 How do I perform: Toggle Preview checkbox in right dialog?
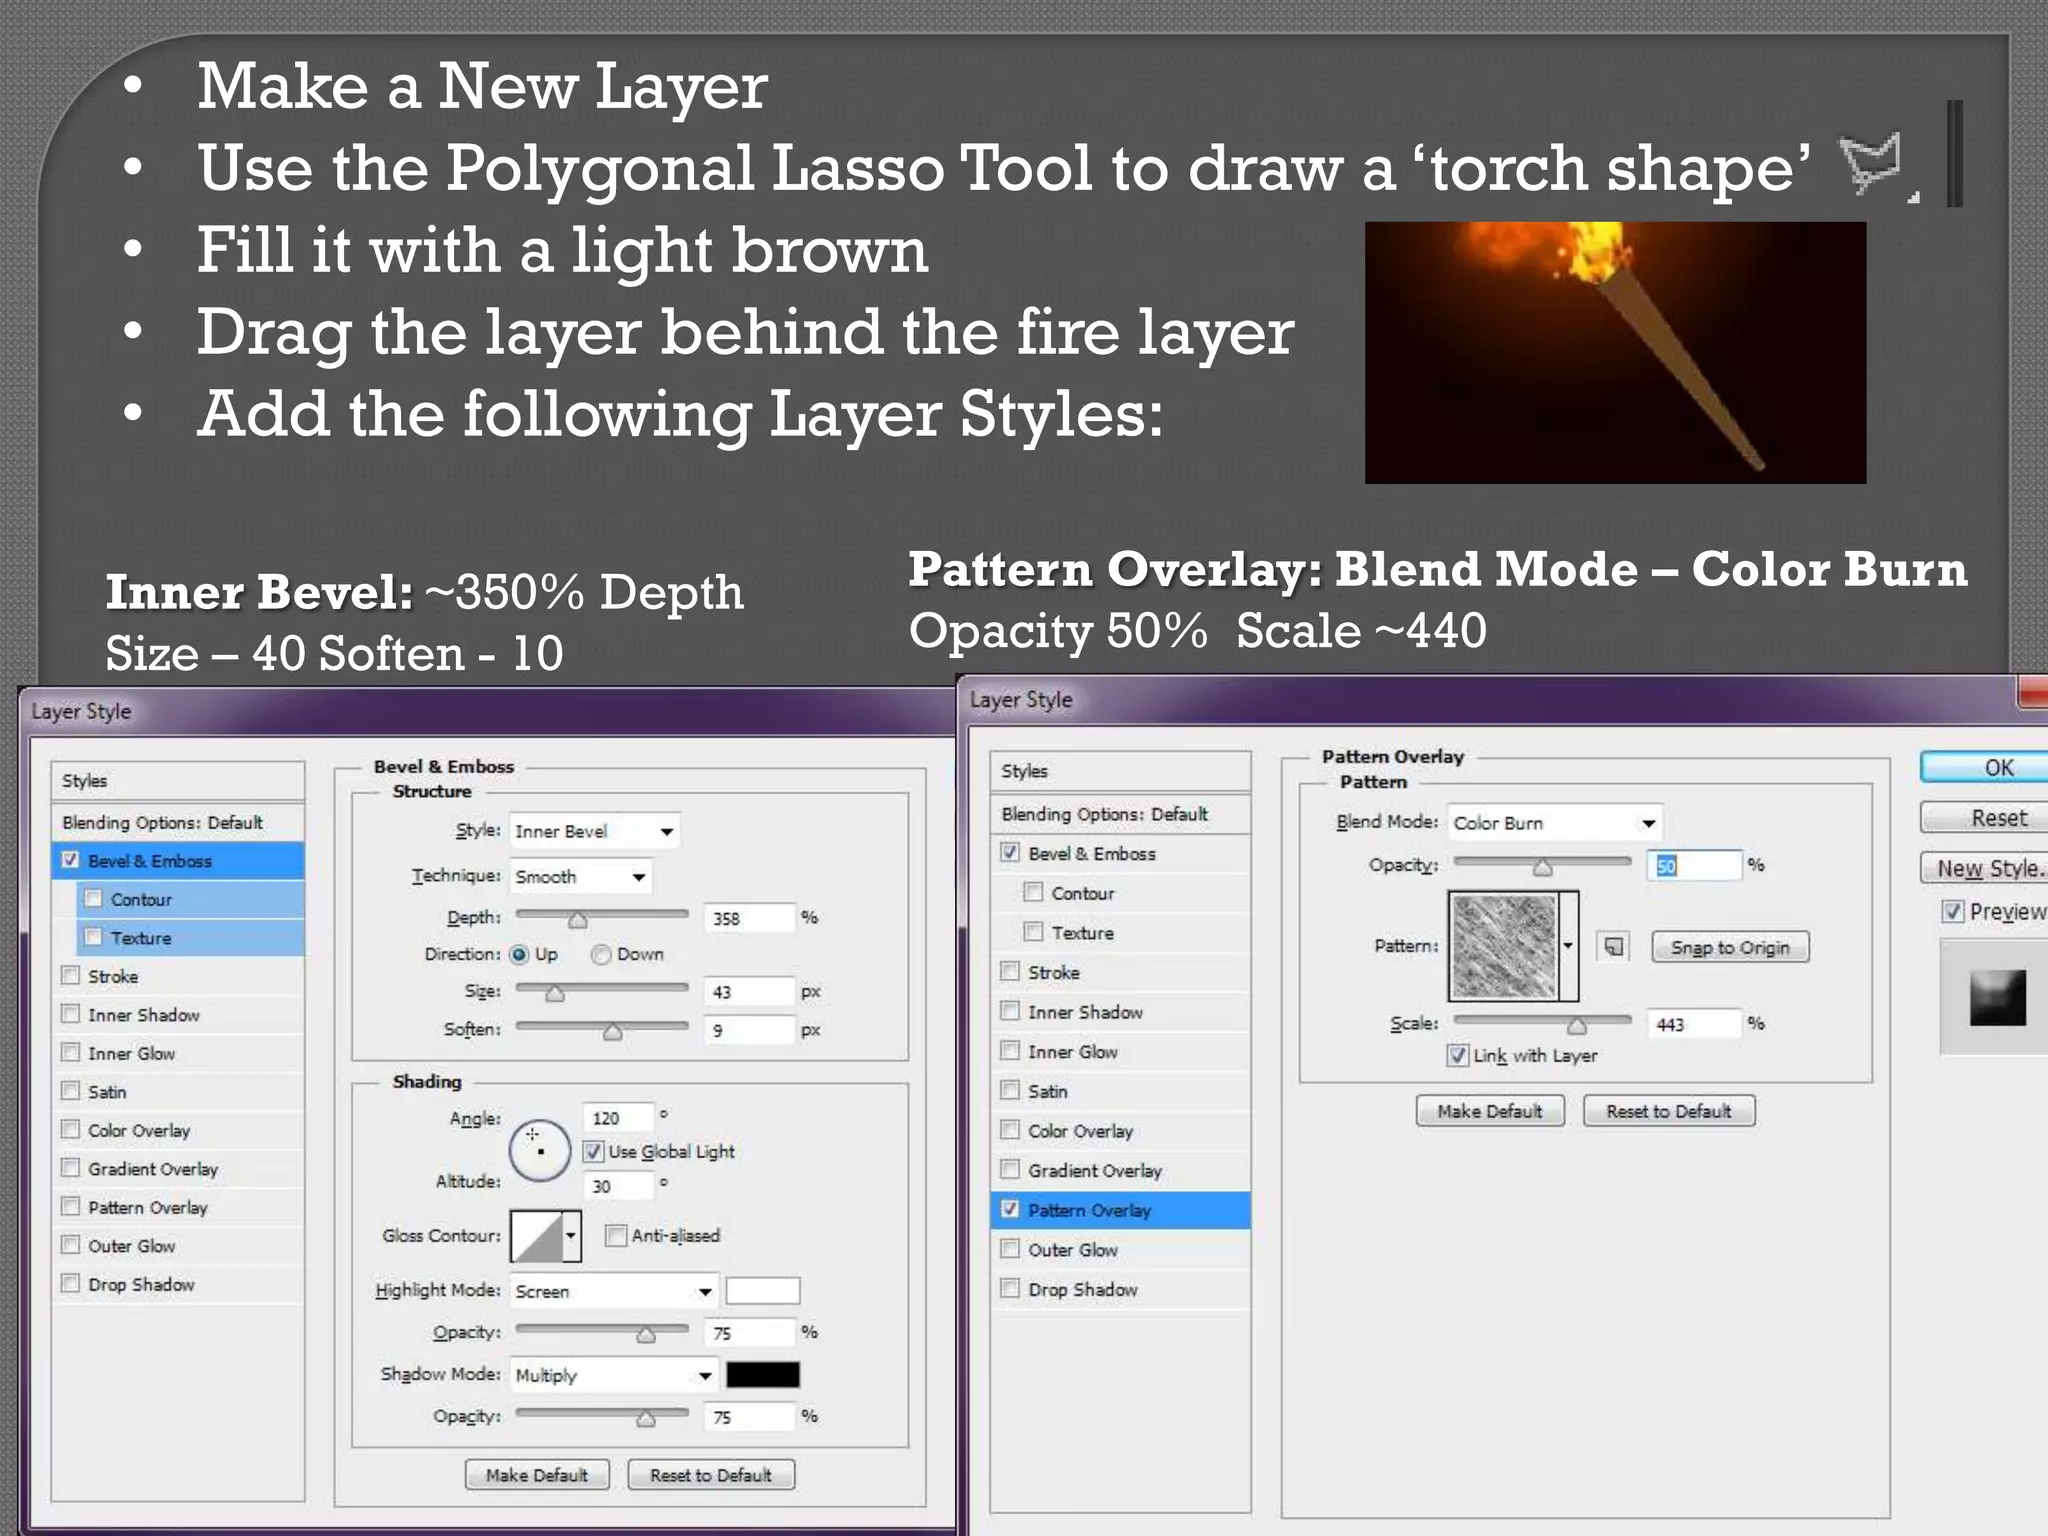coord(1952,911)
